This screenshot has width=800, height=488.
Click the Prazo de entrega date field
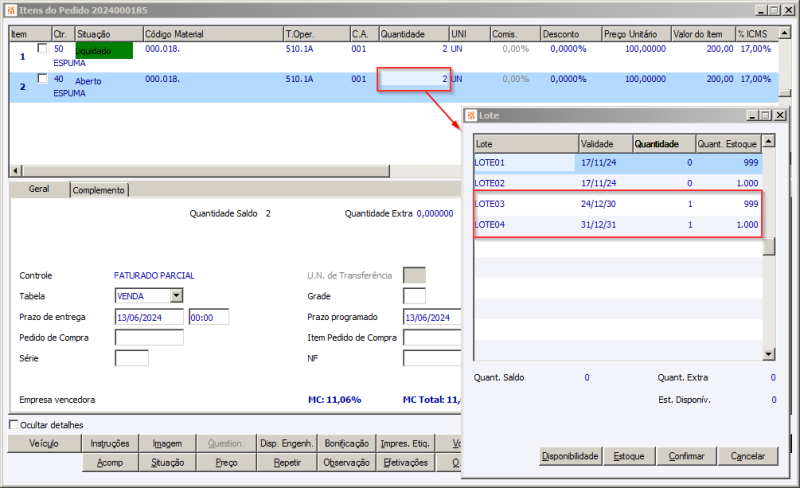149,317
